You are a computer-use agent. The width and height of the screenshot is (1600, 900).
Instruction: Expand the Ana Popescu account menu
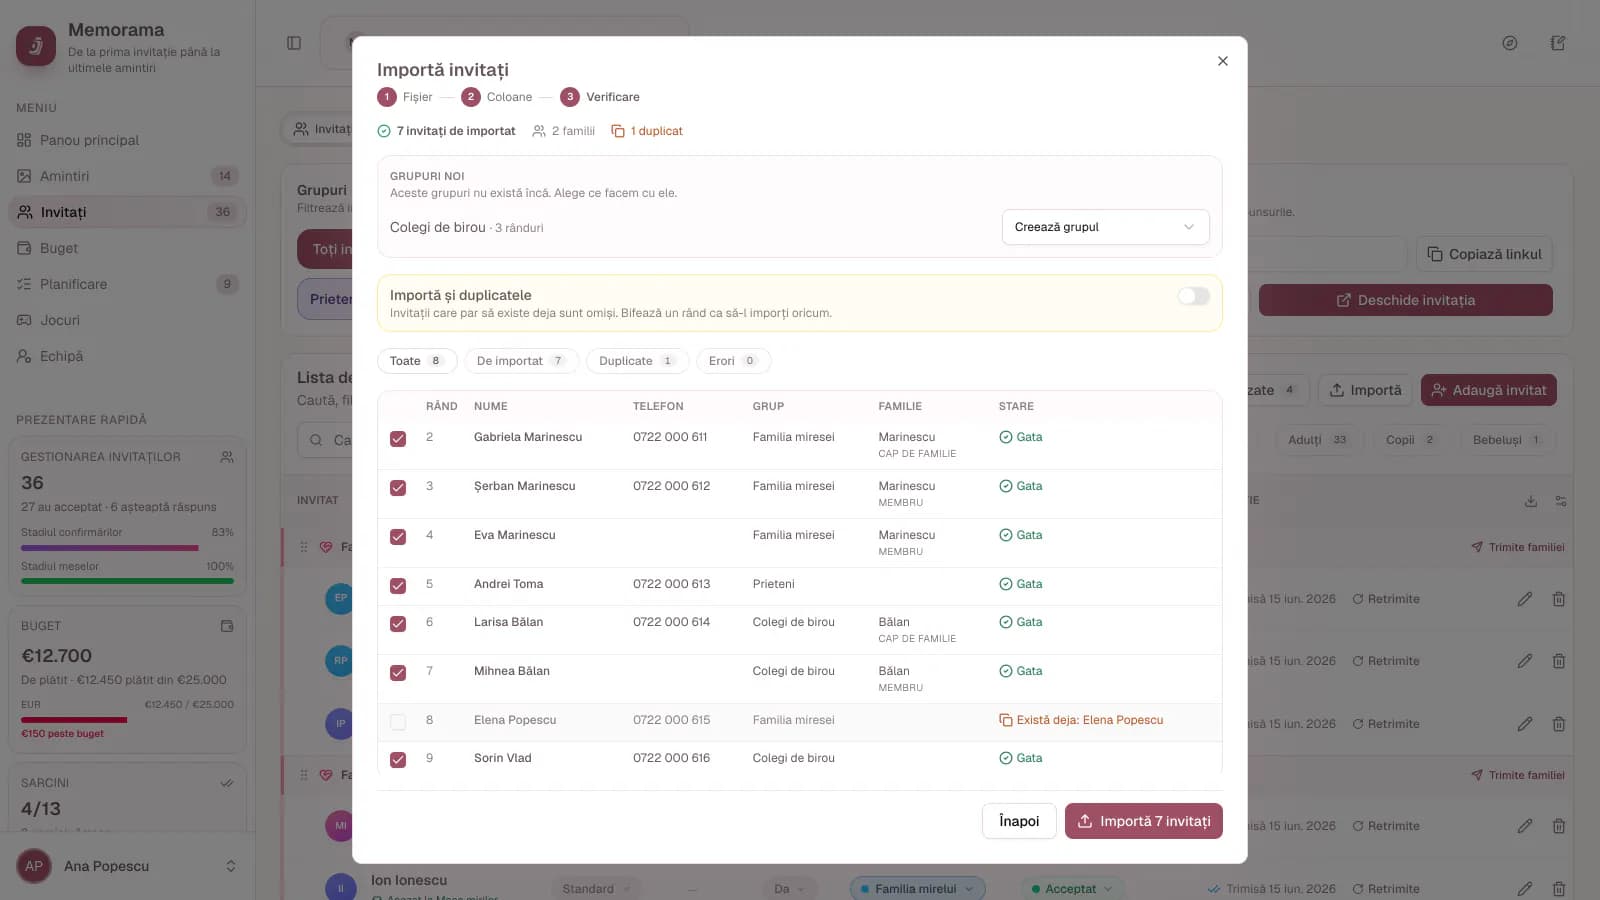click(x=127, y=866)
